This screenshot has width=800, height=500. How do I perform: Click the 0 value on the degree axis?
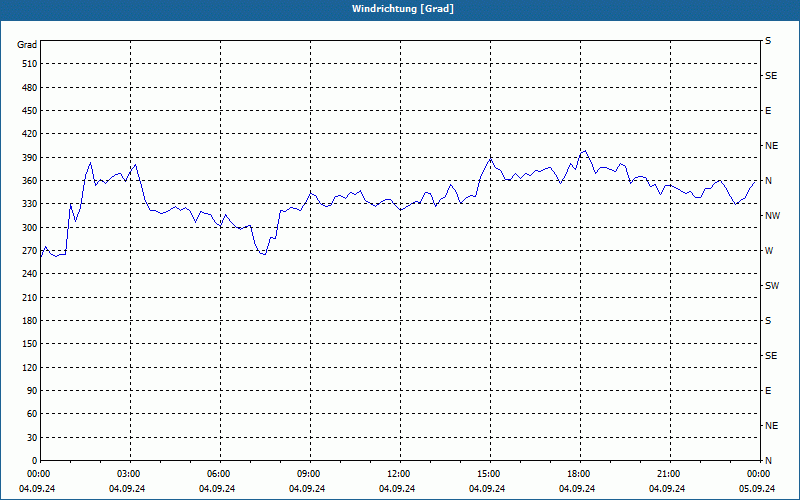35,461
